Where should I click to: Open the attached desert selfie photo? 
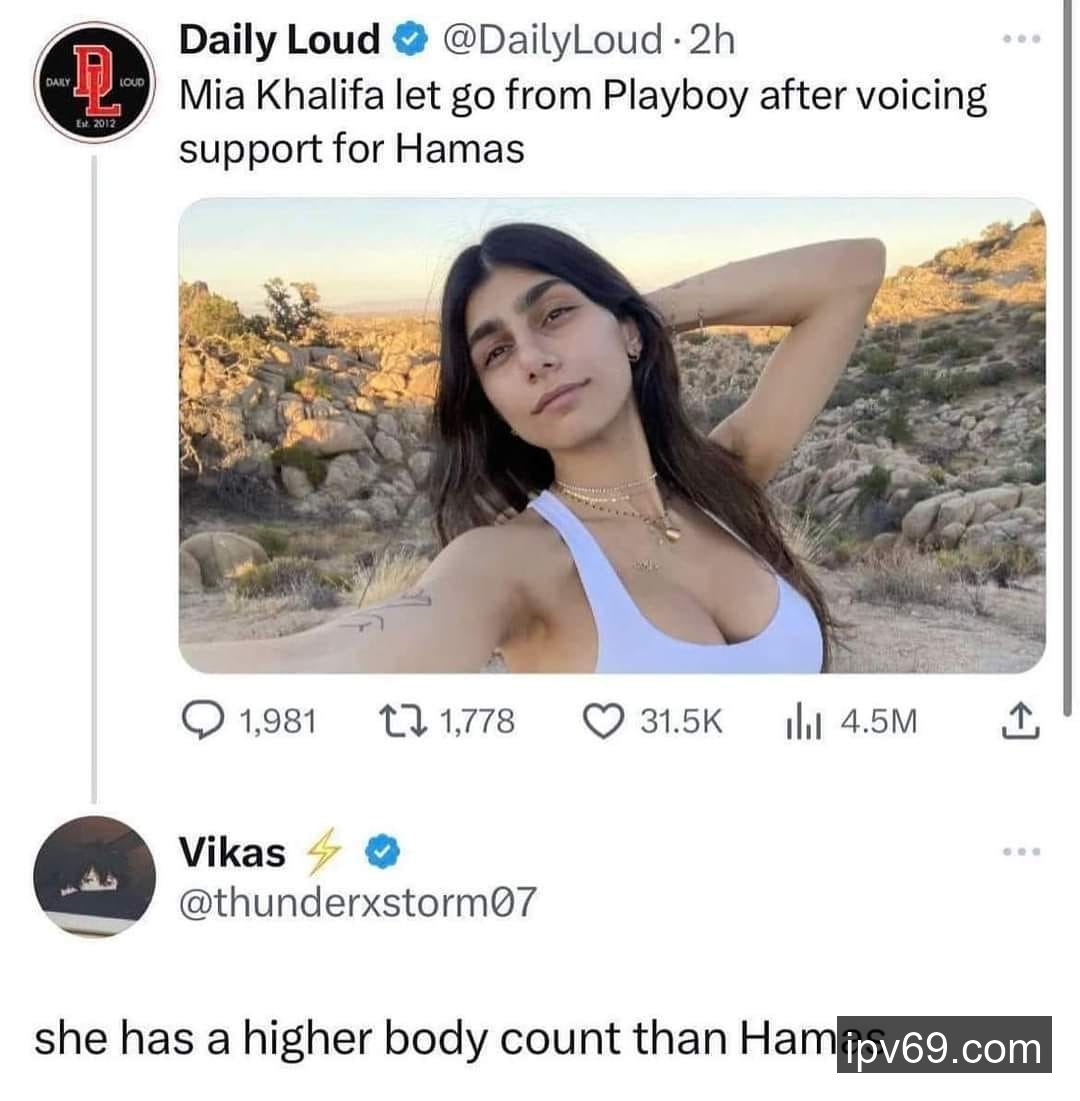coord(612,435)
